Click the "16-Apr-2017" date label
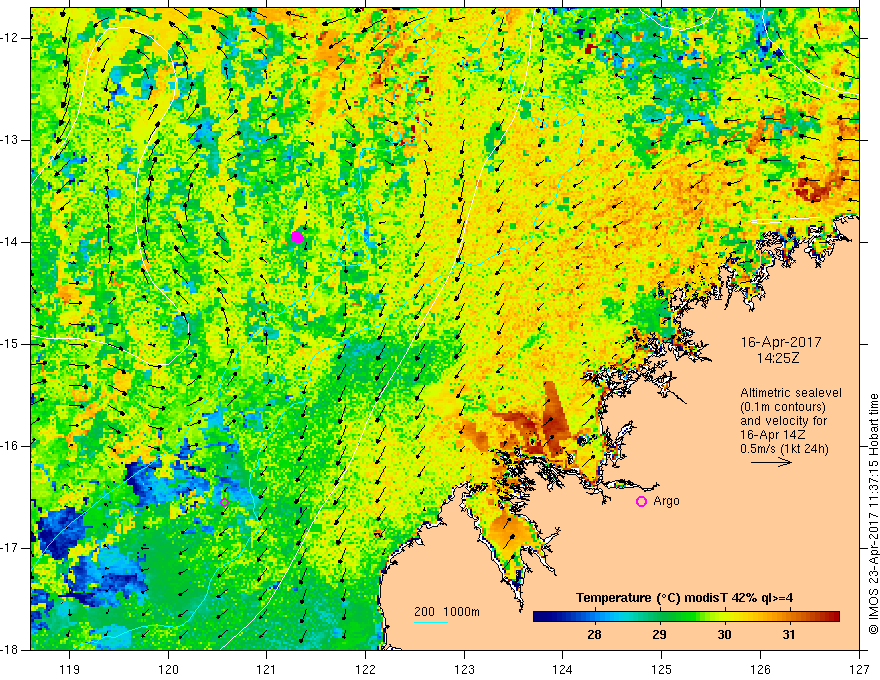 point(781,342)
